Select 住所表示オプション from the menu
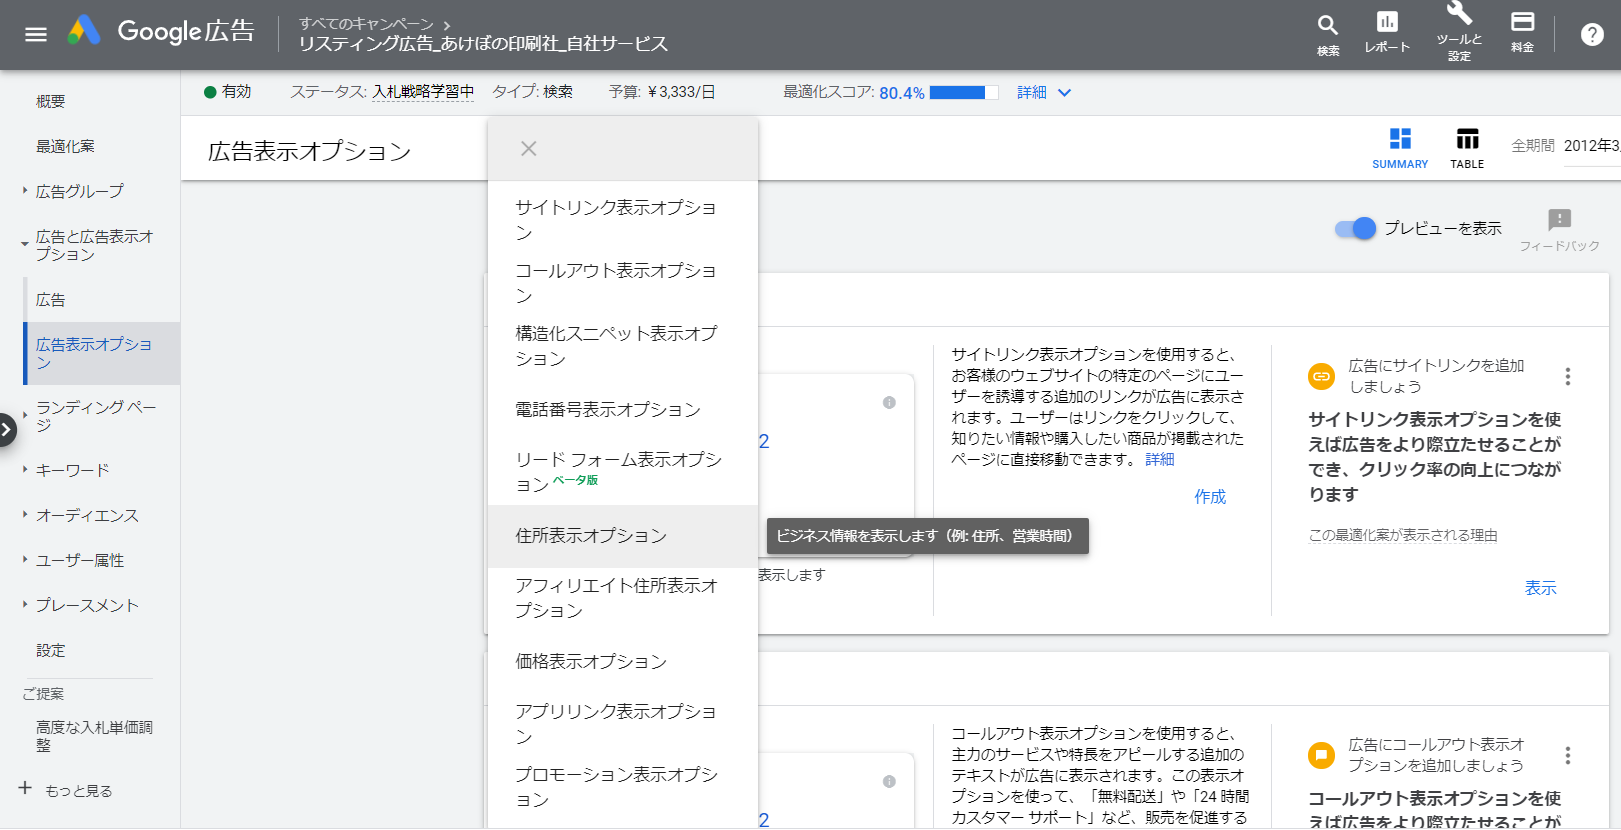1621x830 pixels. (x=591, y=536)
